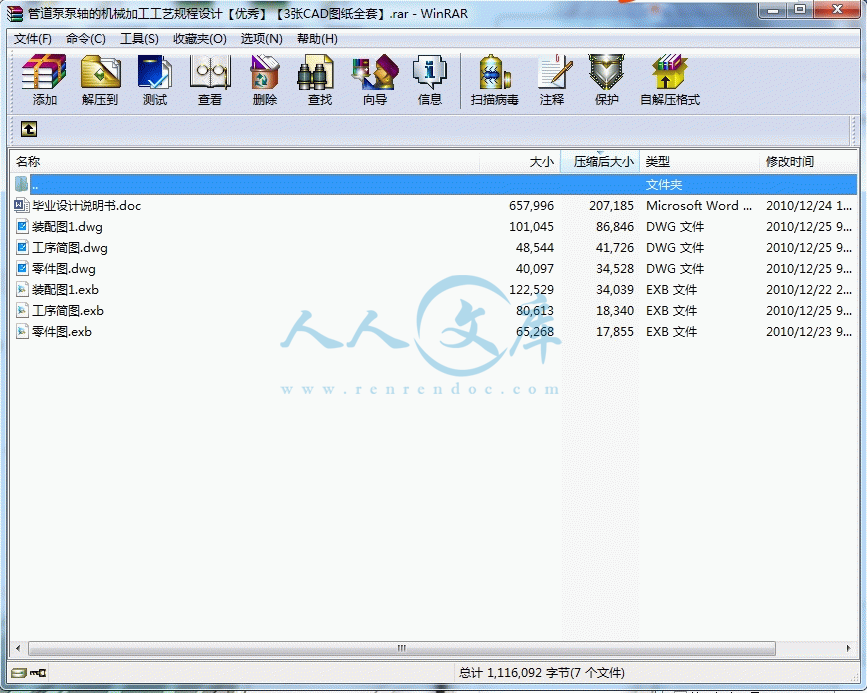The width and height of the screenshot is (867, 693).
Task: Open the 收藏夹(O) menu
Action: [x=200, y=39]
